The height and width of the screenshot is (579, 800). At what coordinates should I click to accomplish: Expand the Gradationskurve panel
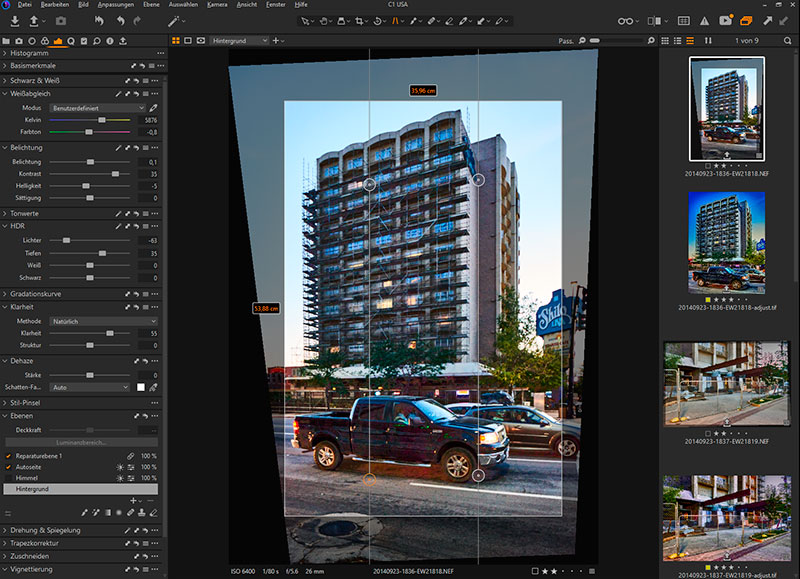[x=5, y=294]
